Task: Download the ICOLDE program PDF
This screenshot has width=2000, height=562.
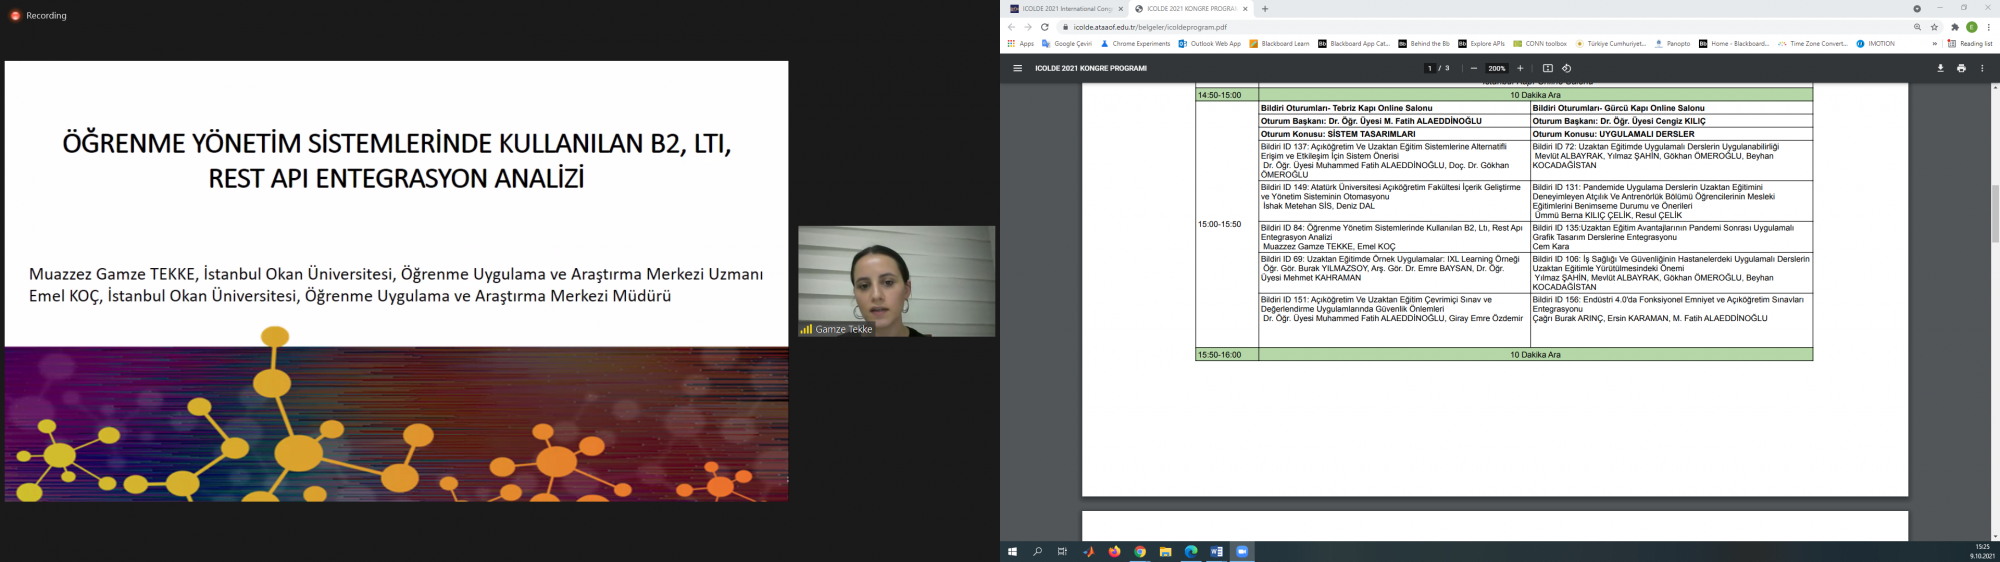Action: click(1940, 68)
